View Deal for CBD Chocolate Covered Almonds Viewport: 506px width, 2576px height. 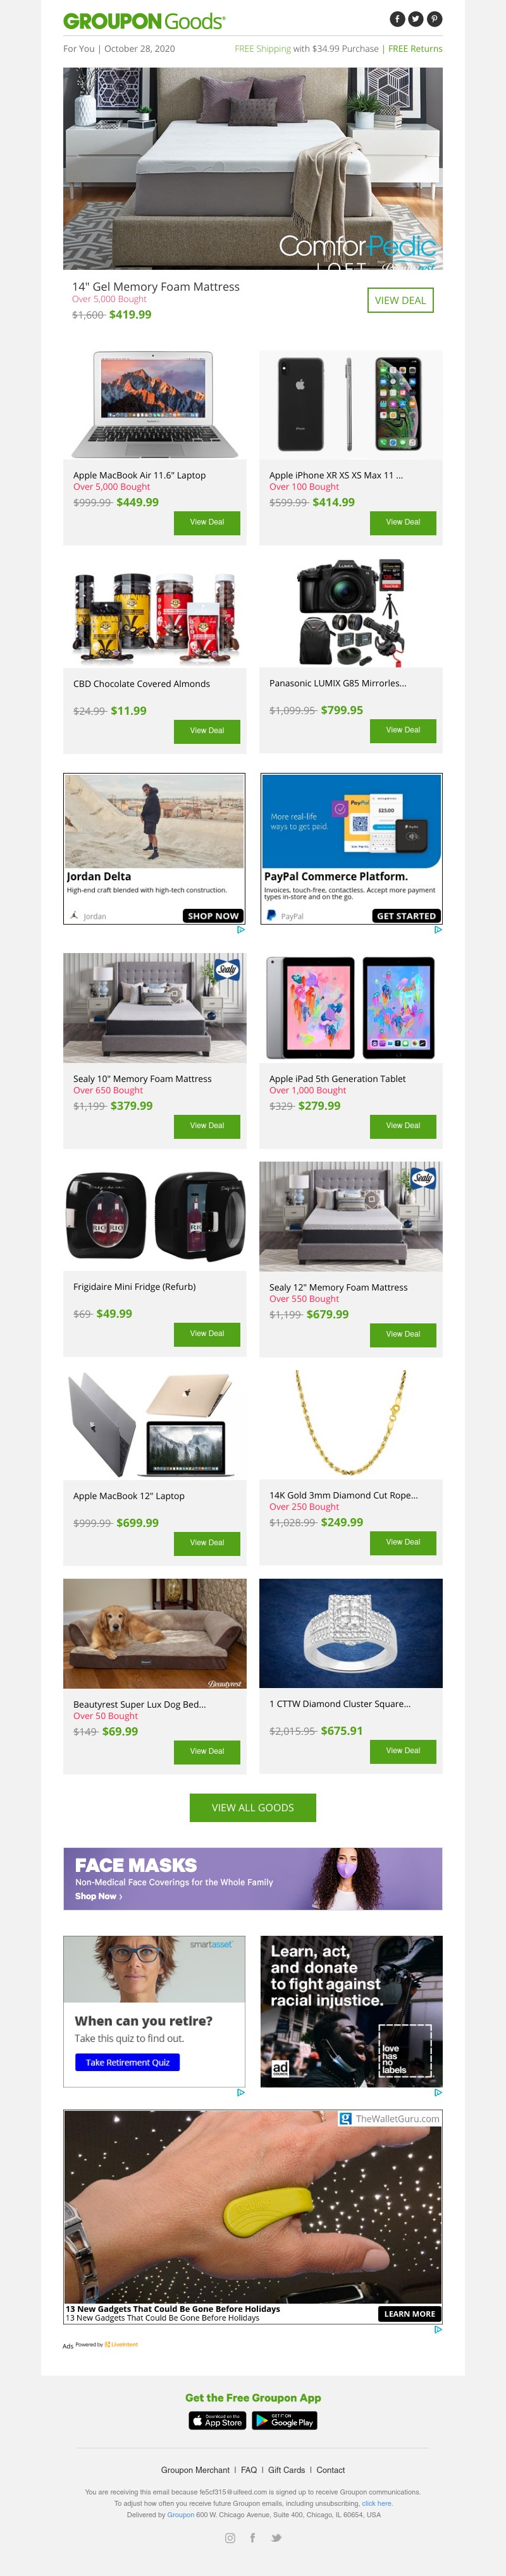coord(207,731)
